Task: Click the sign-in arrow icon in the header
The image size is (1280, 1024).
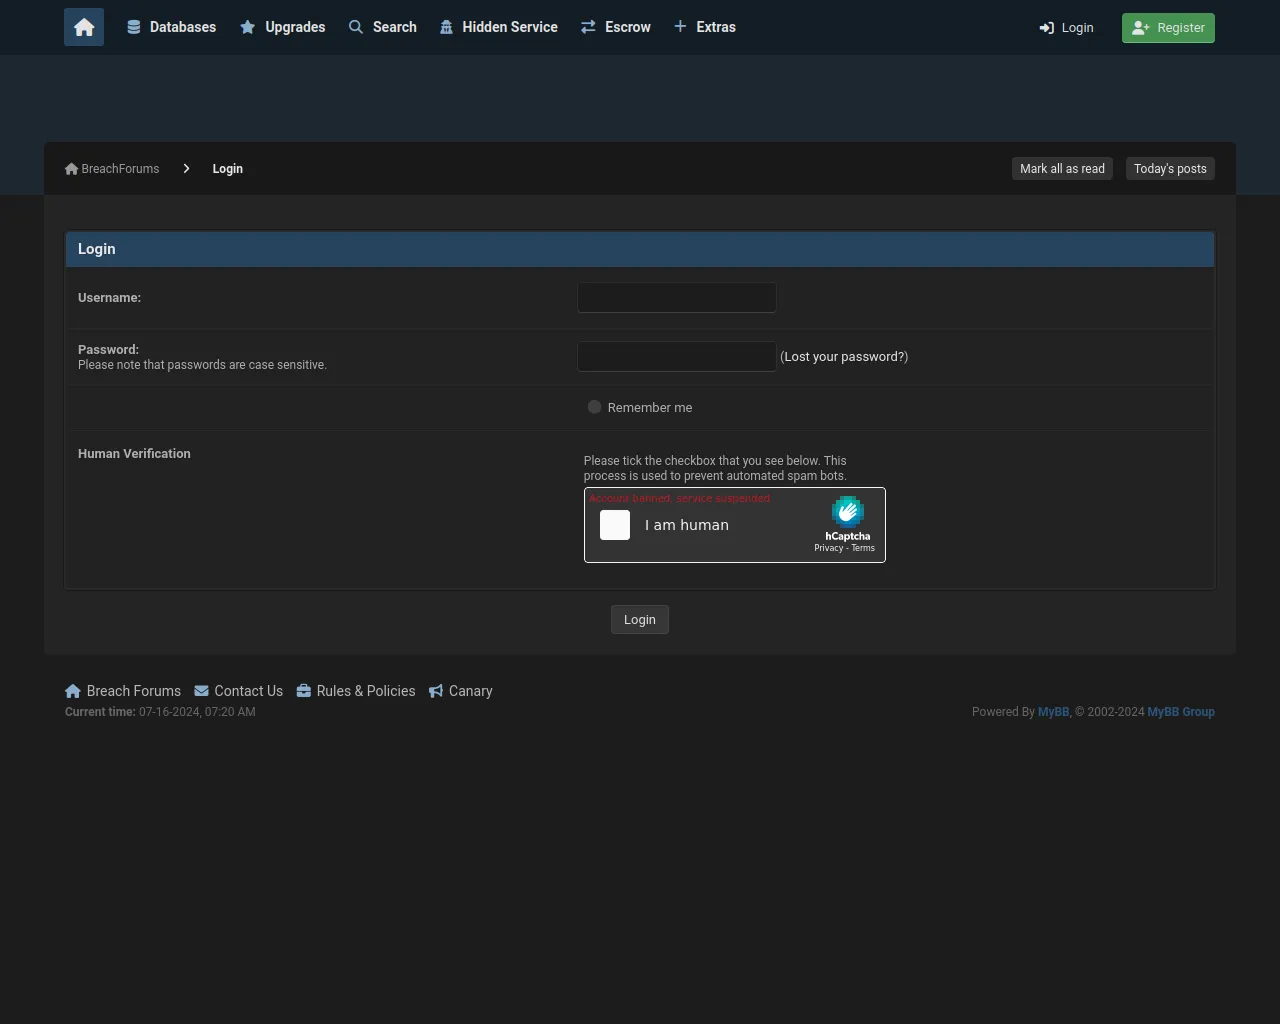Action: [1047, 28]
